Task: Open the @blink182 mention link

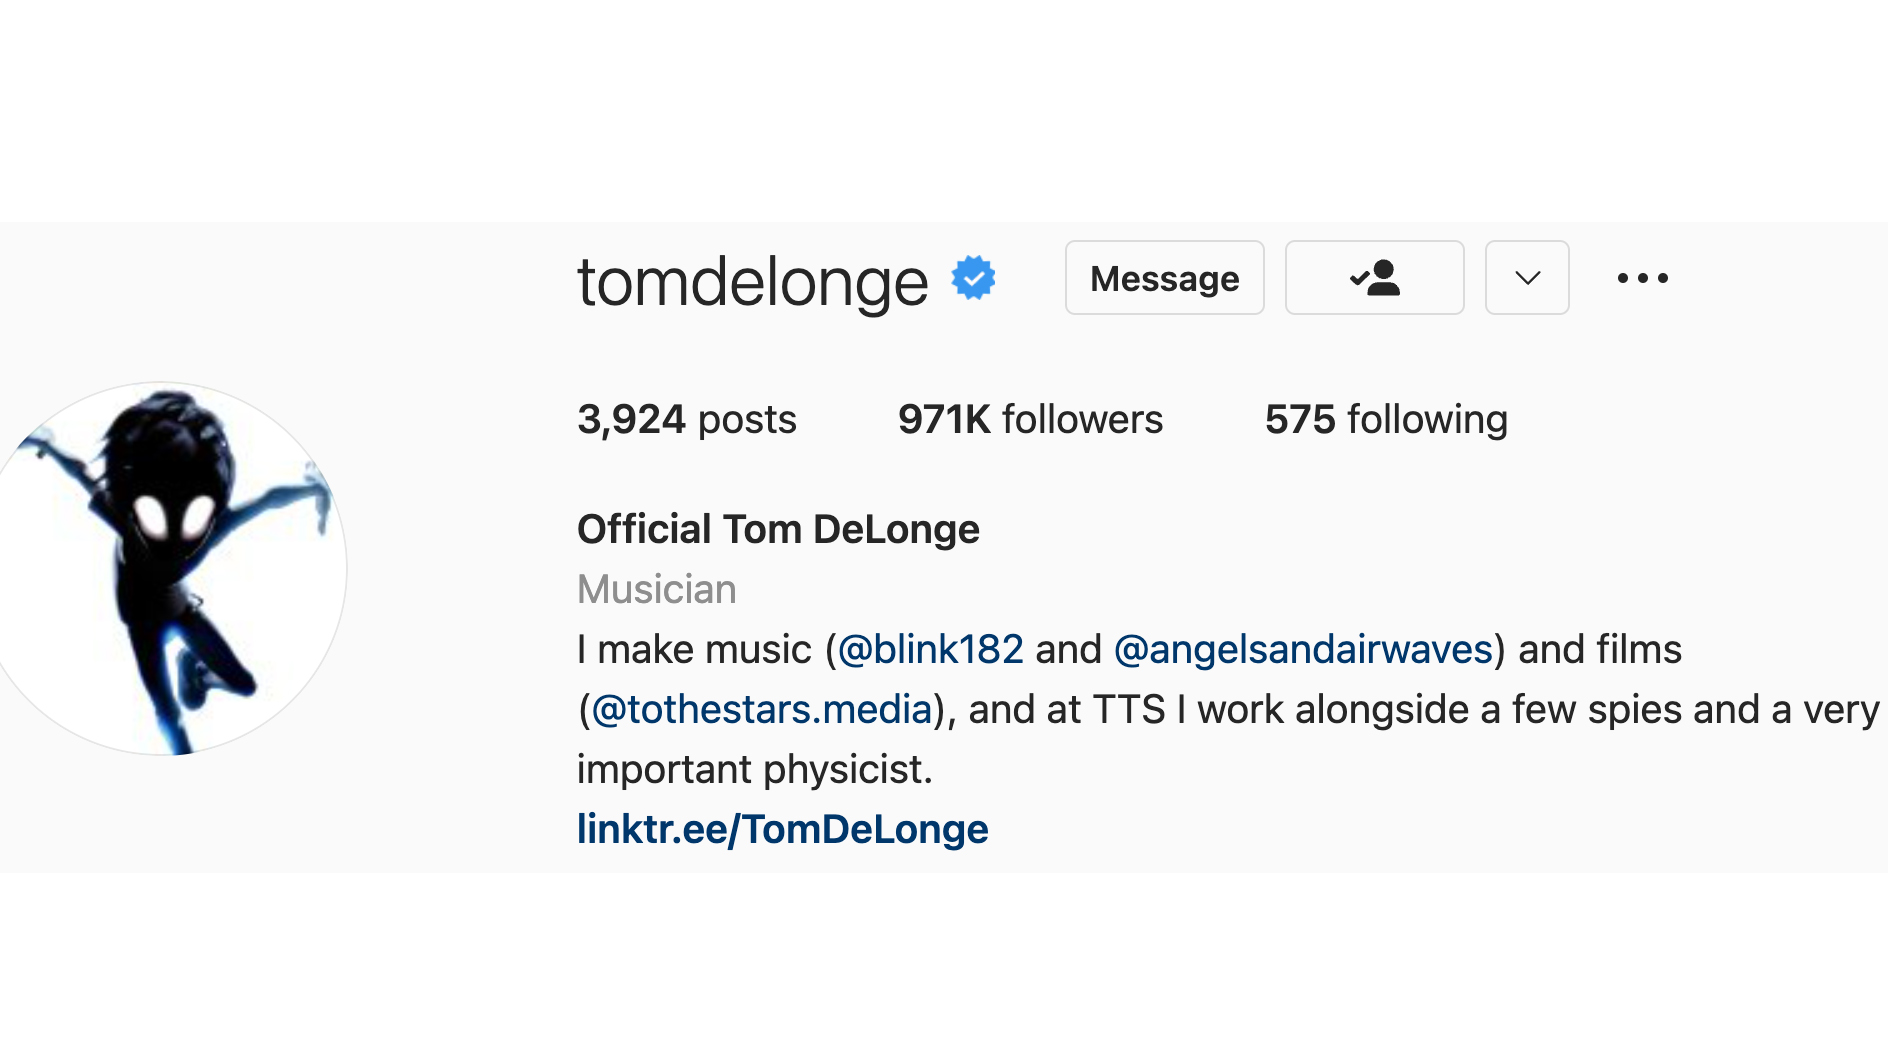Action: [930, 650]
